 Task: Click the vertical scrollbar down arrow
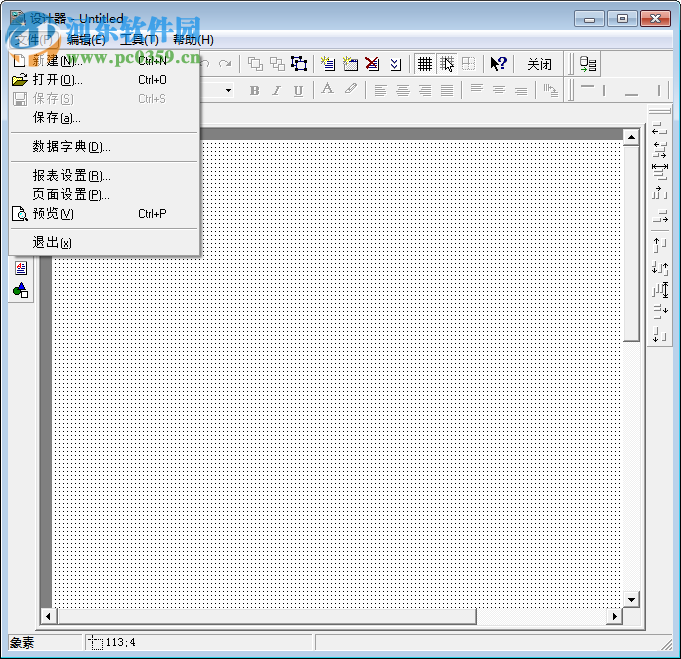pyautogui.click(x=631, y=599)
